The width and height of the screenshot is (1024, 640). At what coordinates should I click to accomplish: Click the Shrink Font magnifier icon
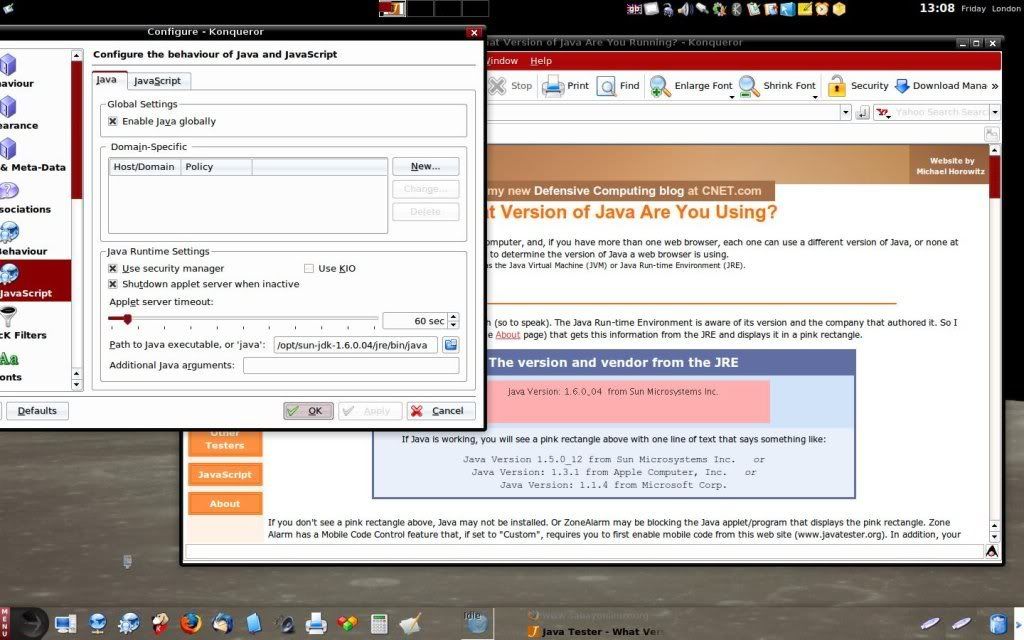[x=748, y=86]
